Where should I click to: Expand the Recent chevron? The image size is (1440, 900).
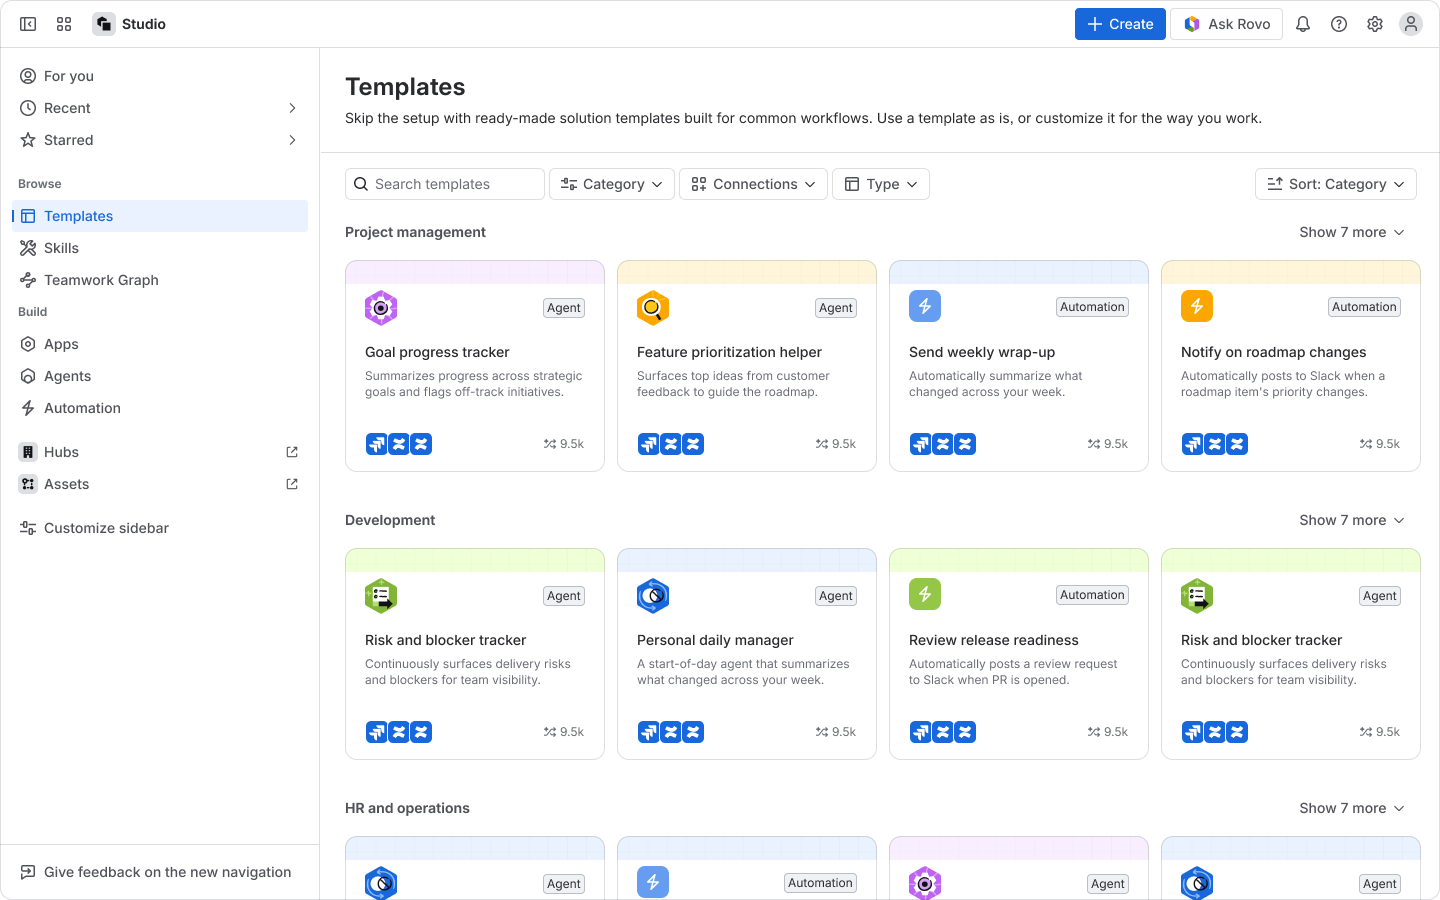click(x=292, y=108)
